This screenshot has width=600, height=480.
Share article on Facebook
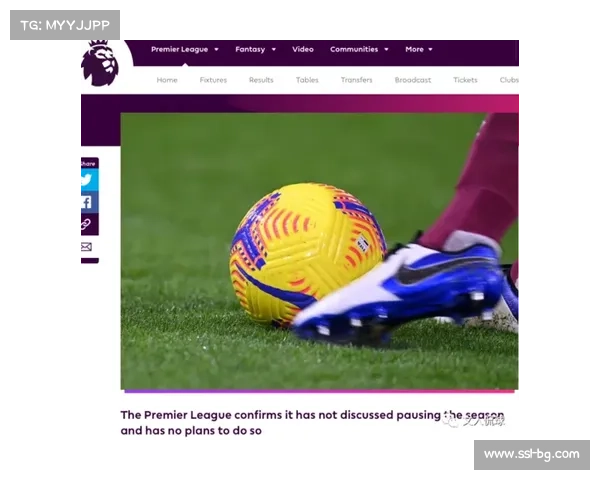[x=88, y=202]
